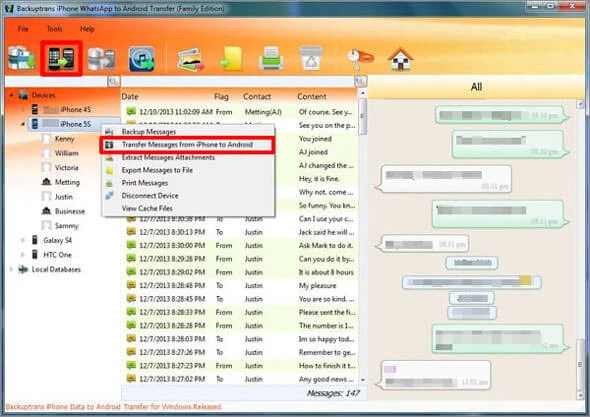Open the Backuptrans Windows Released link
This screenshot has height=417, width=590.
point(114,406)
